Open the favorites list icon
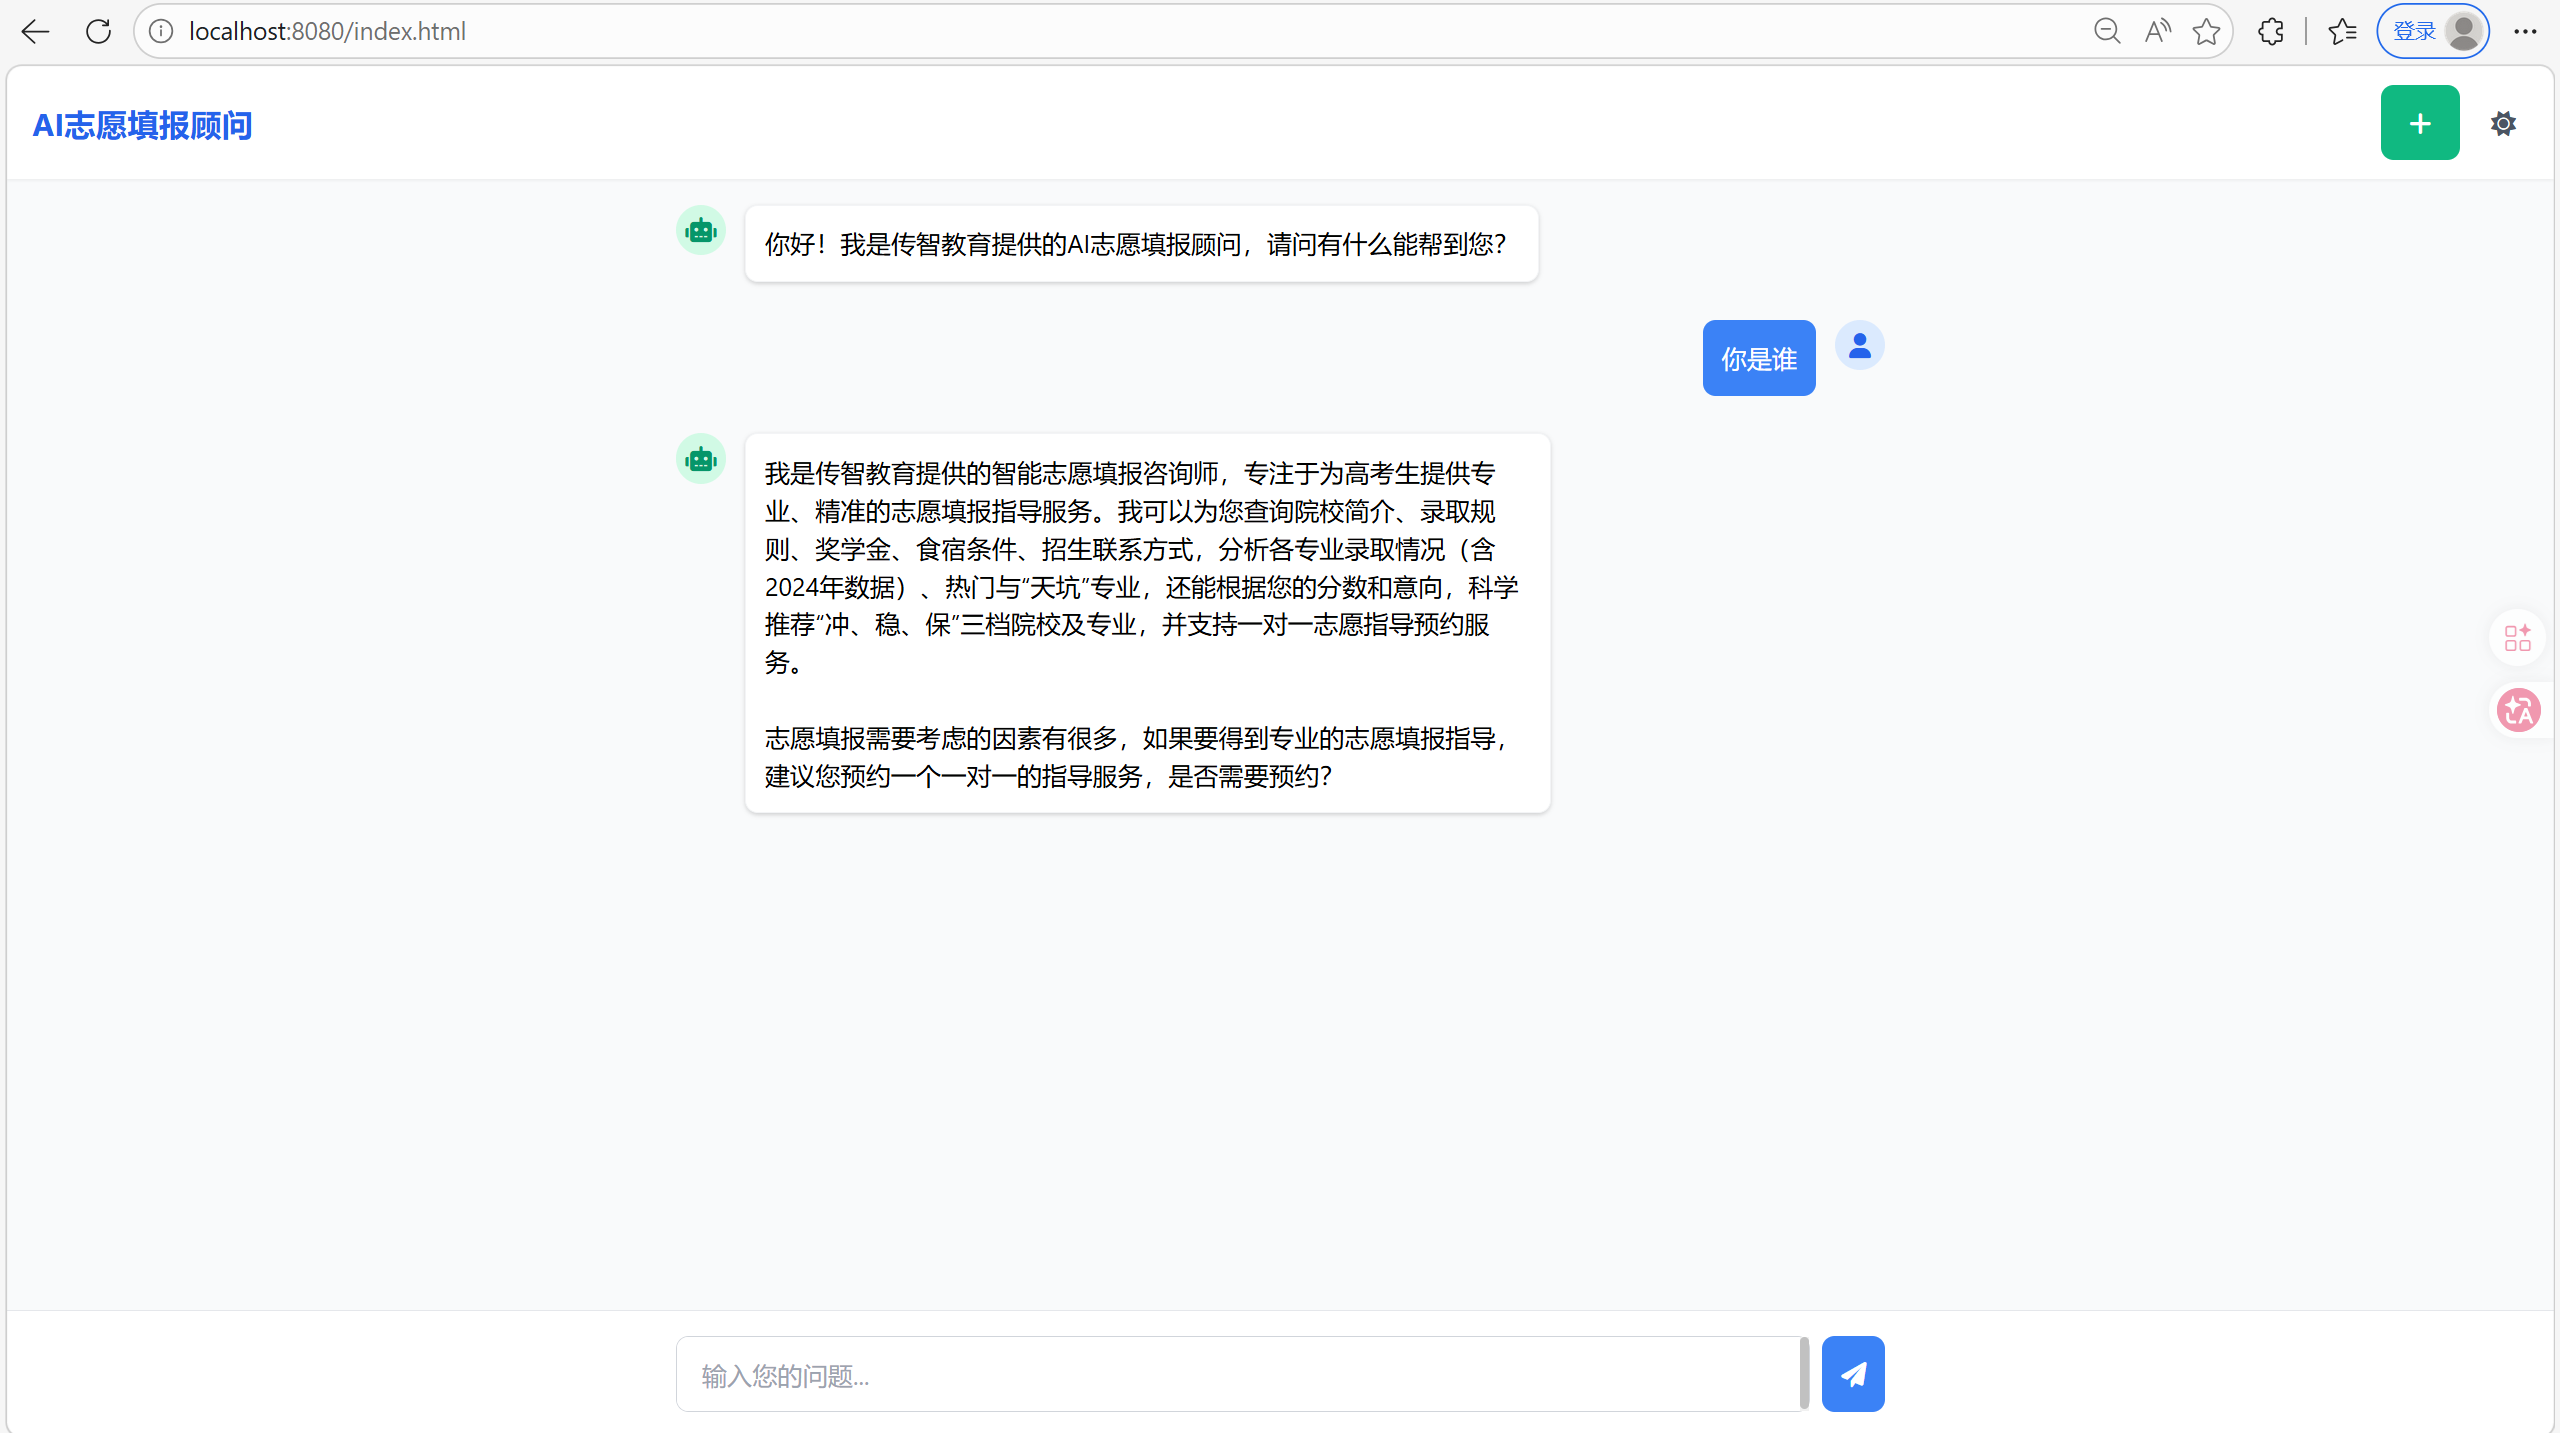This screenshot has width=2560, height=1433. tap(2342, 32)
